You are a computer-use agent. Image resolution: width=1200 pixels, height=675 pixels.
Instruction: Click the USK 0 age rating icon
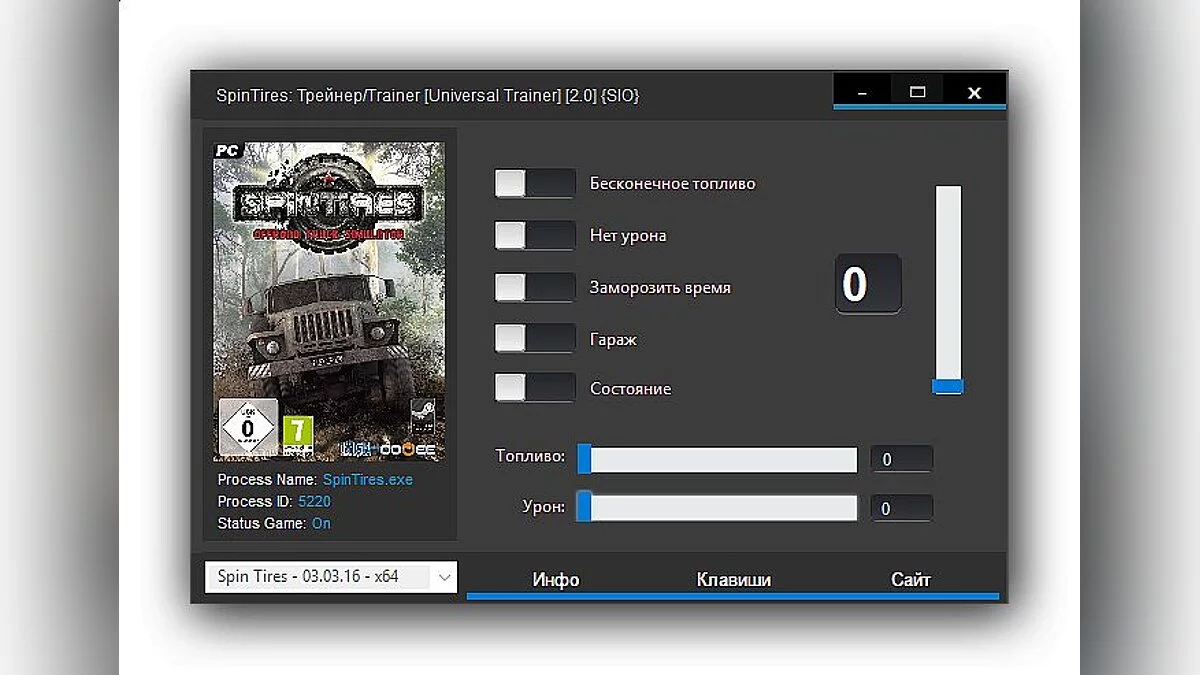pos(247,424)
